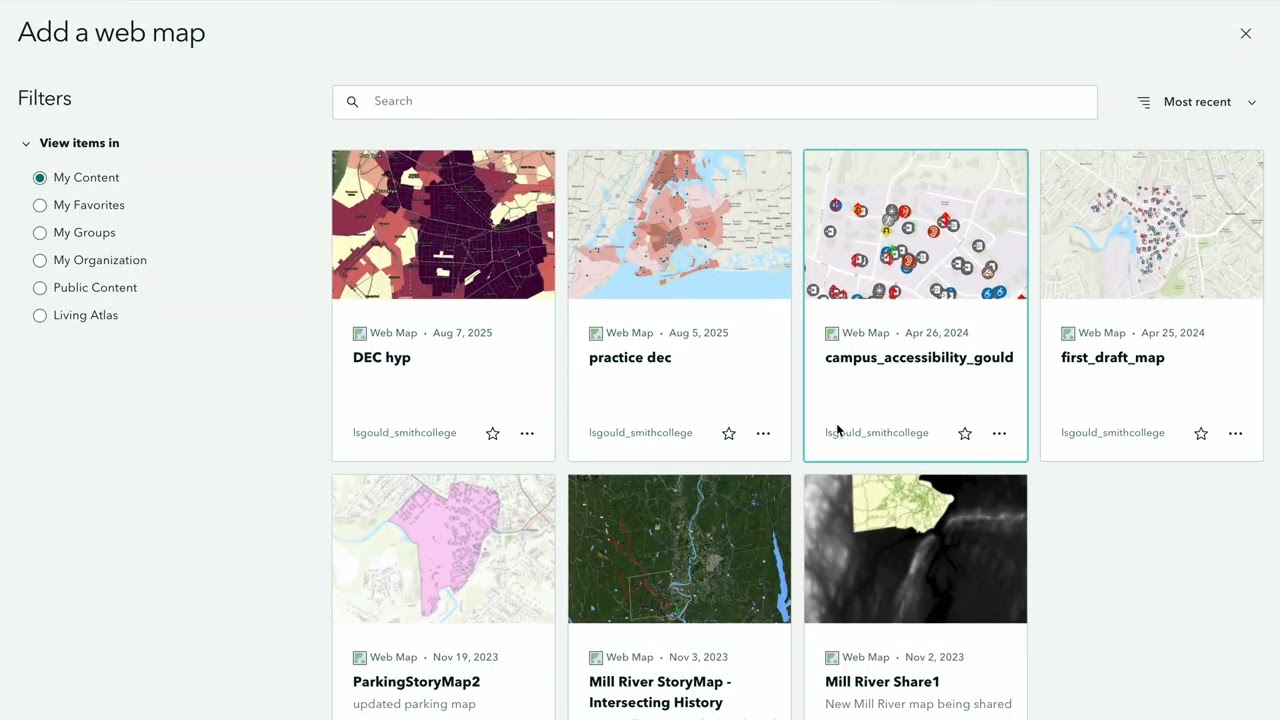Click the Apr 26, 2024 date text

click(936, 333)
